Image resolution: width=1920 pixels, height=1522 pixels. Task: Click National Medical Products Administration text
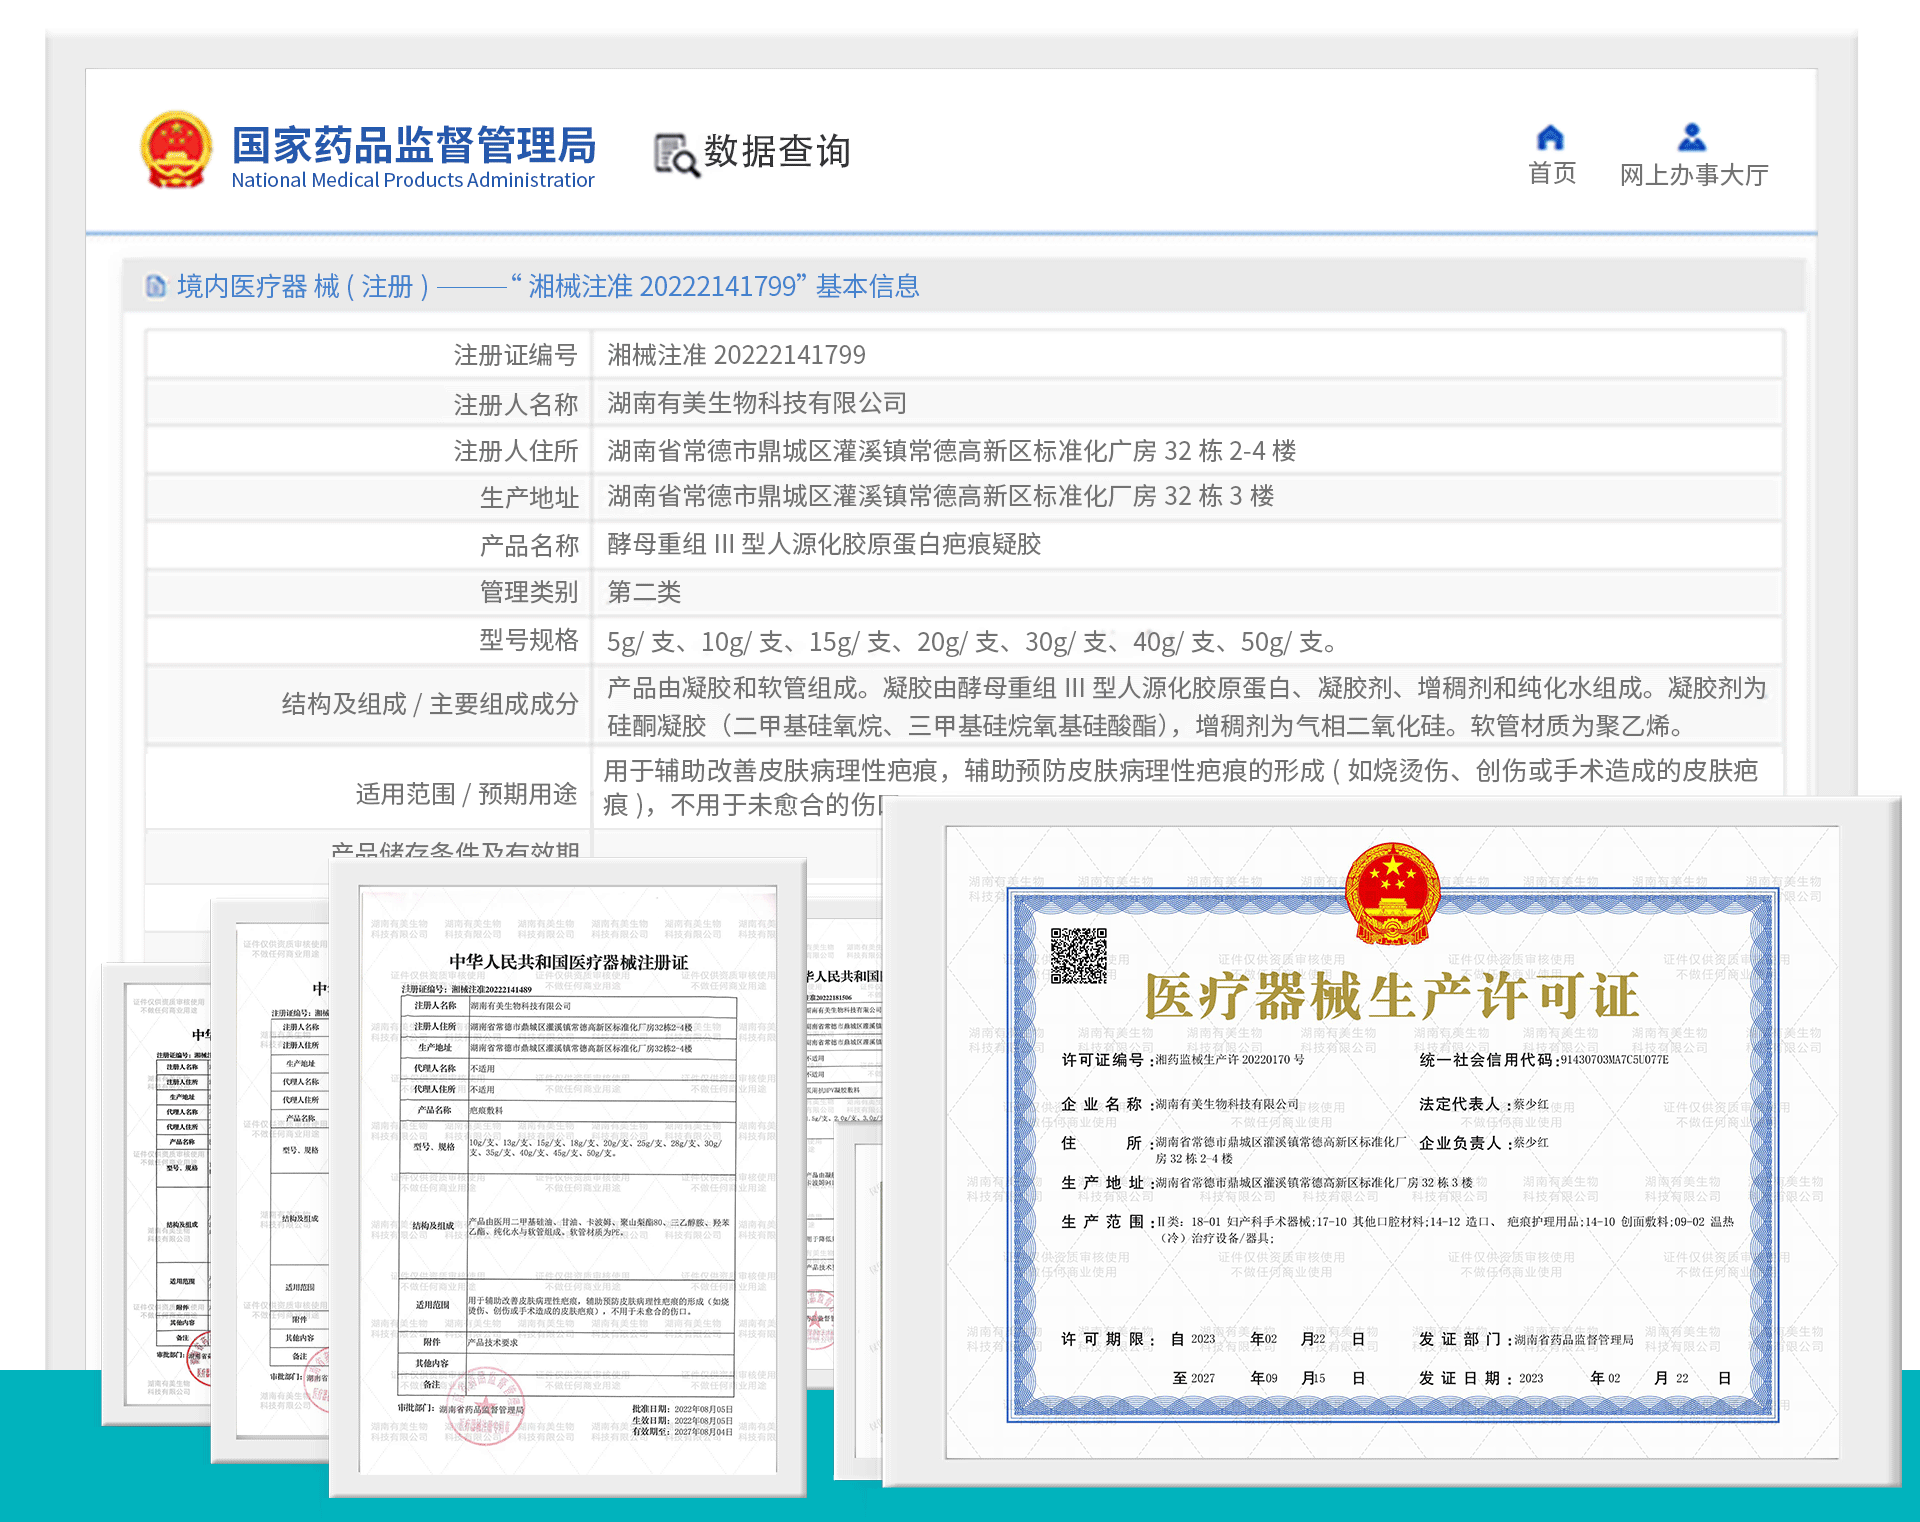tap(413, 180)
